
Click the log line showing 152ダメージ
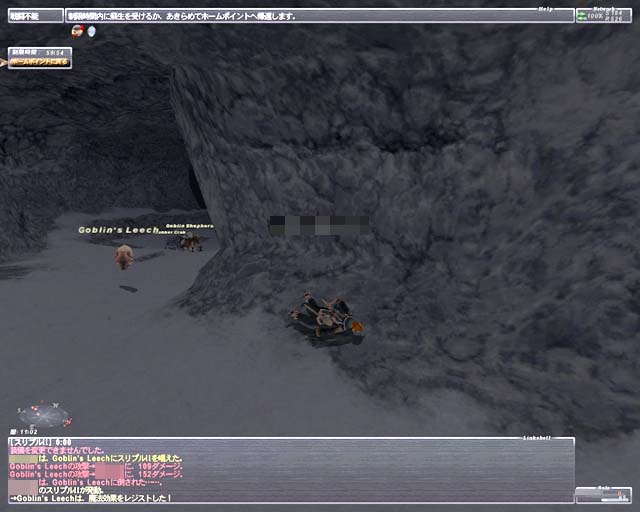(x=96, y=474)
